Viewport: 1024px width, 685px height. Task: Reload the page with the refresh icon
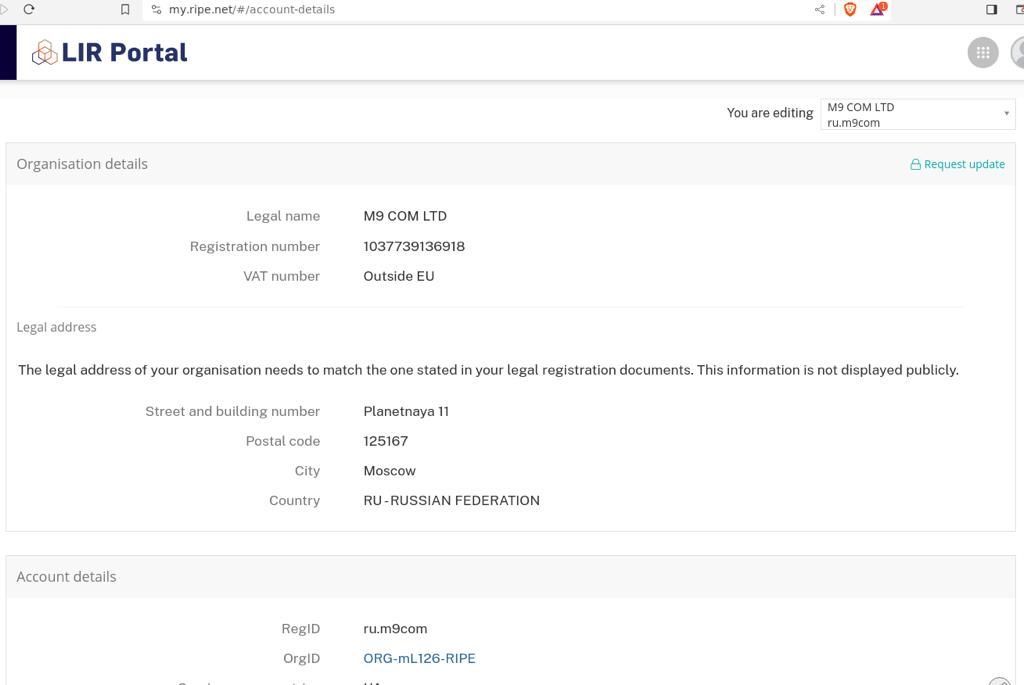pos(29,9)
